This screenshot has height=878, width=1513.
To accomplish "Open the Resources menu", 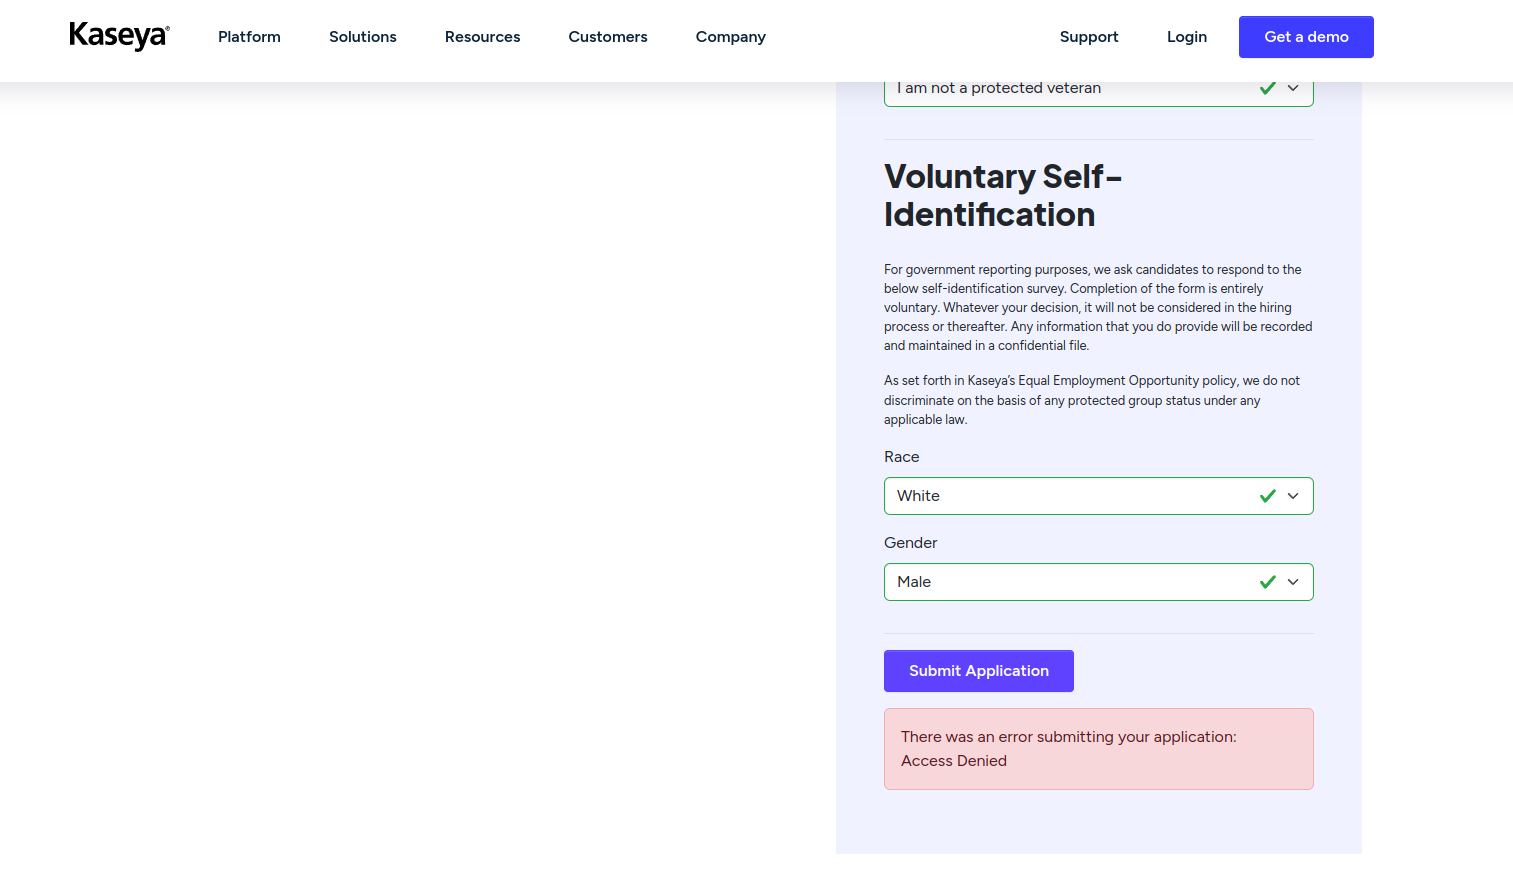I will 482,37.
